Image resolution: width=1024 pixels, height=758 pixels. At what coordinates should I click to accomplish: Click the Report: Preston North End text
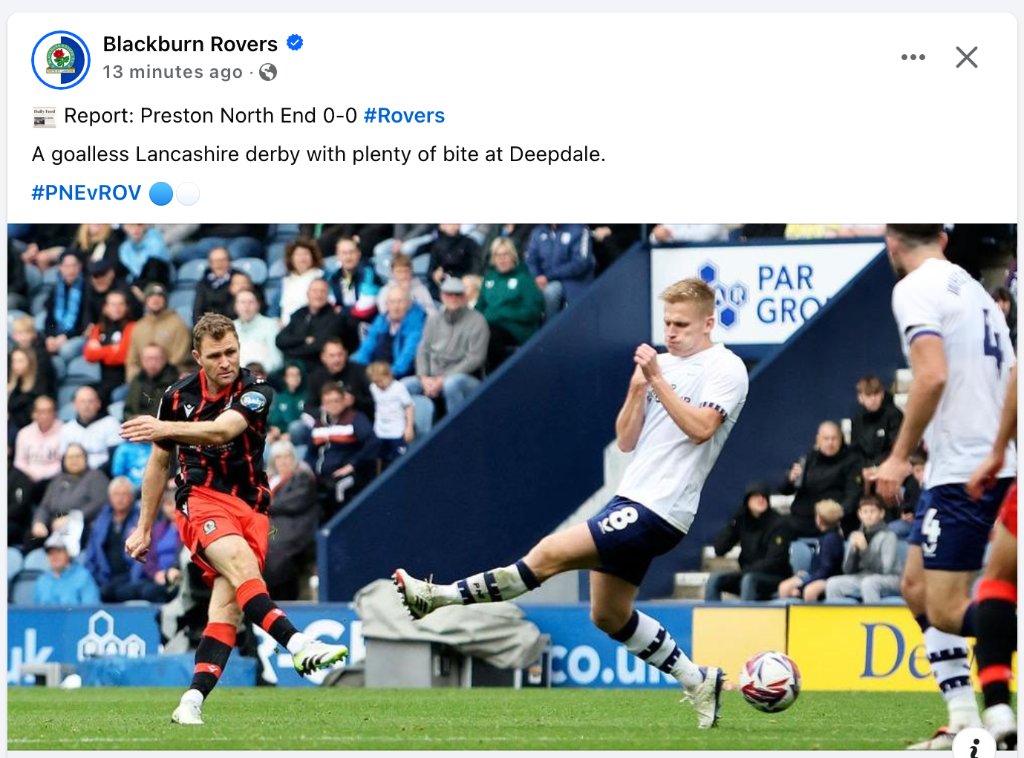coord(210,116)
